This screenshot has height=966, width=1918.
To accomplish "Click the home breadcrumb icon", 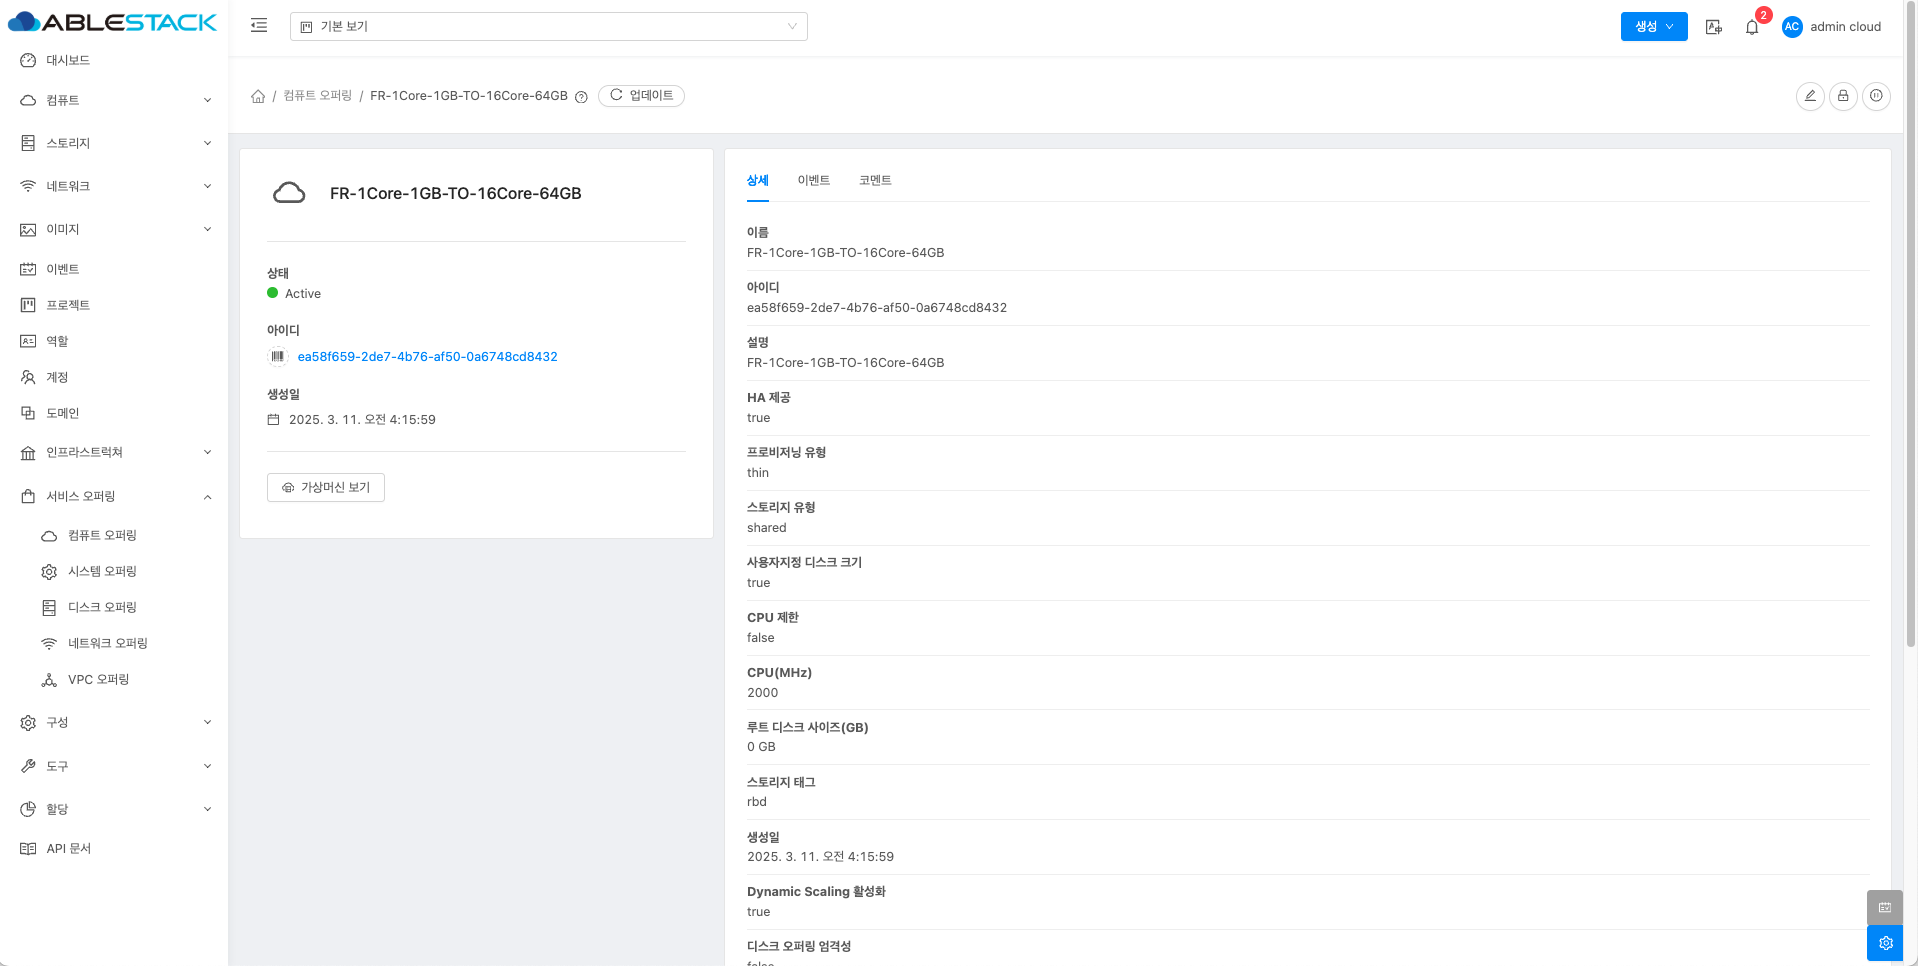I will click(258, 96).
